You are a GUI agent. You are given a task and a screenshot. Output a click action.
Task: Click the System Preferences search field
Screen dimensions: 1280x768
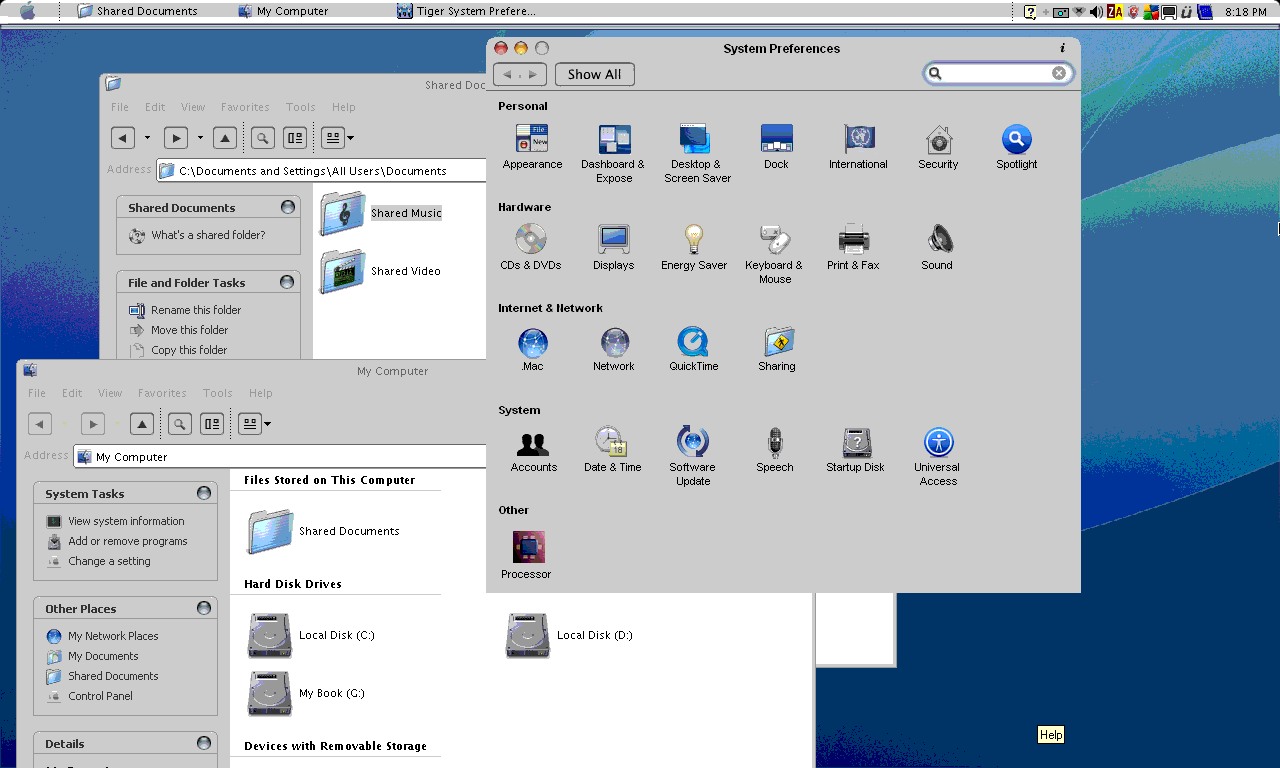coord(997,73)
